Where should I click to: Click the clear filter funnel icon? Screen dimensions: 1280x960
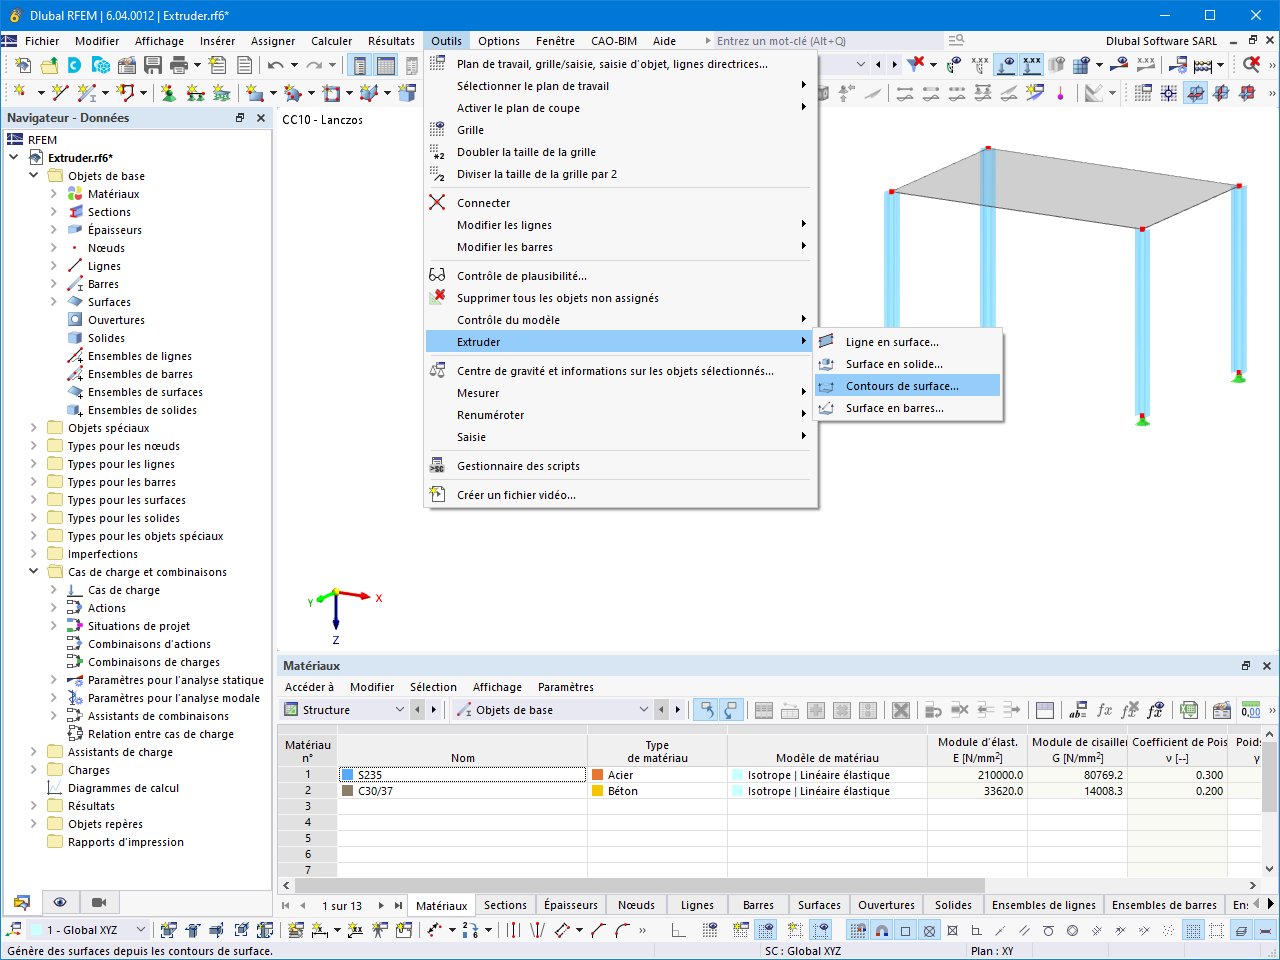tap(915, 65)
